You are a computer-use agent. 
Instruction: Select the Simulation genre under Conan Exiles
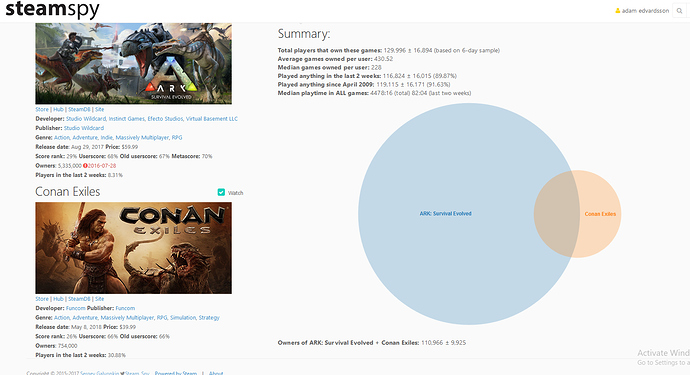(x=183, y=317)
